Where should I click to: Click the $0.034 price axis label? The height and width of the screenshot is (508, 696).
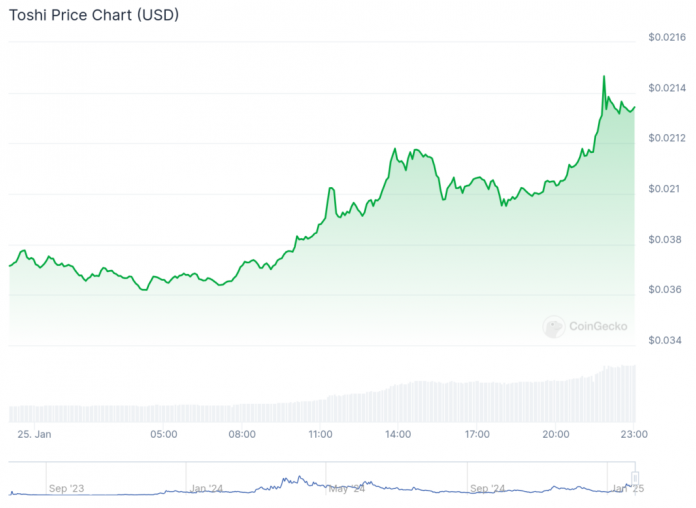tap(664, 340)
